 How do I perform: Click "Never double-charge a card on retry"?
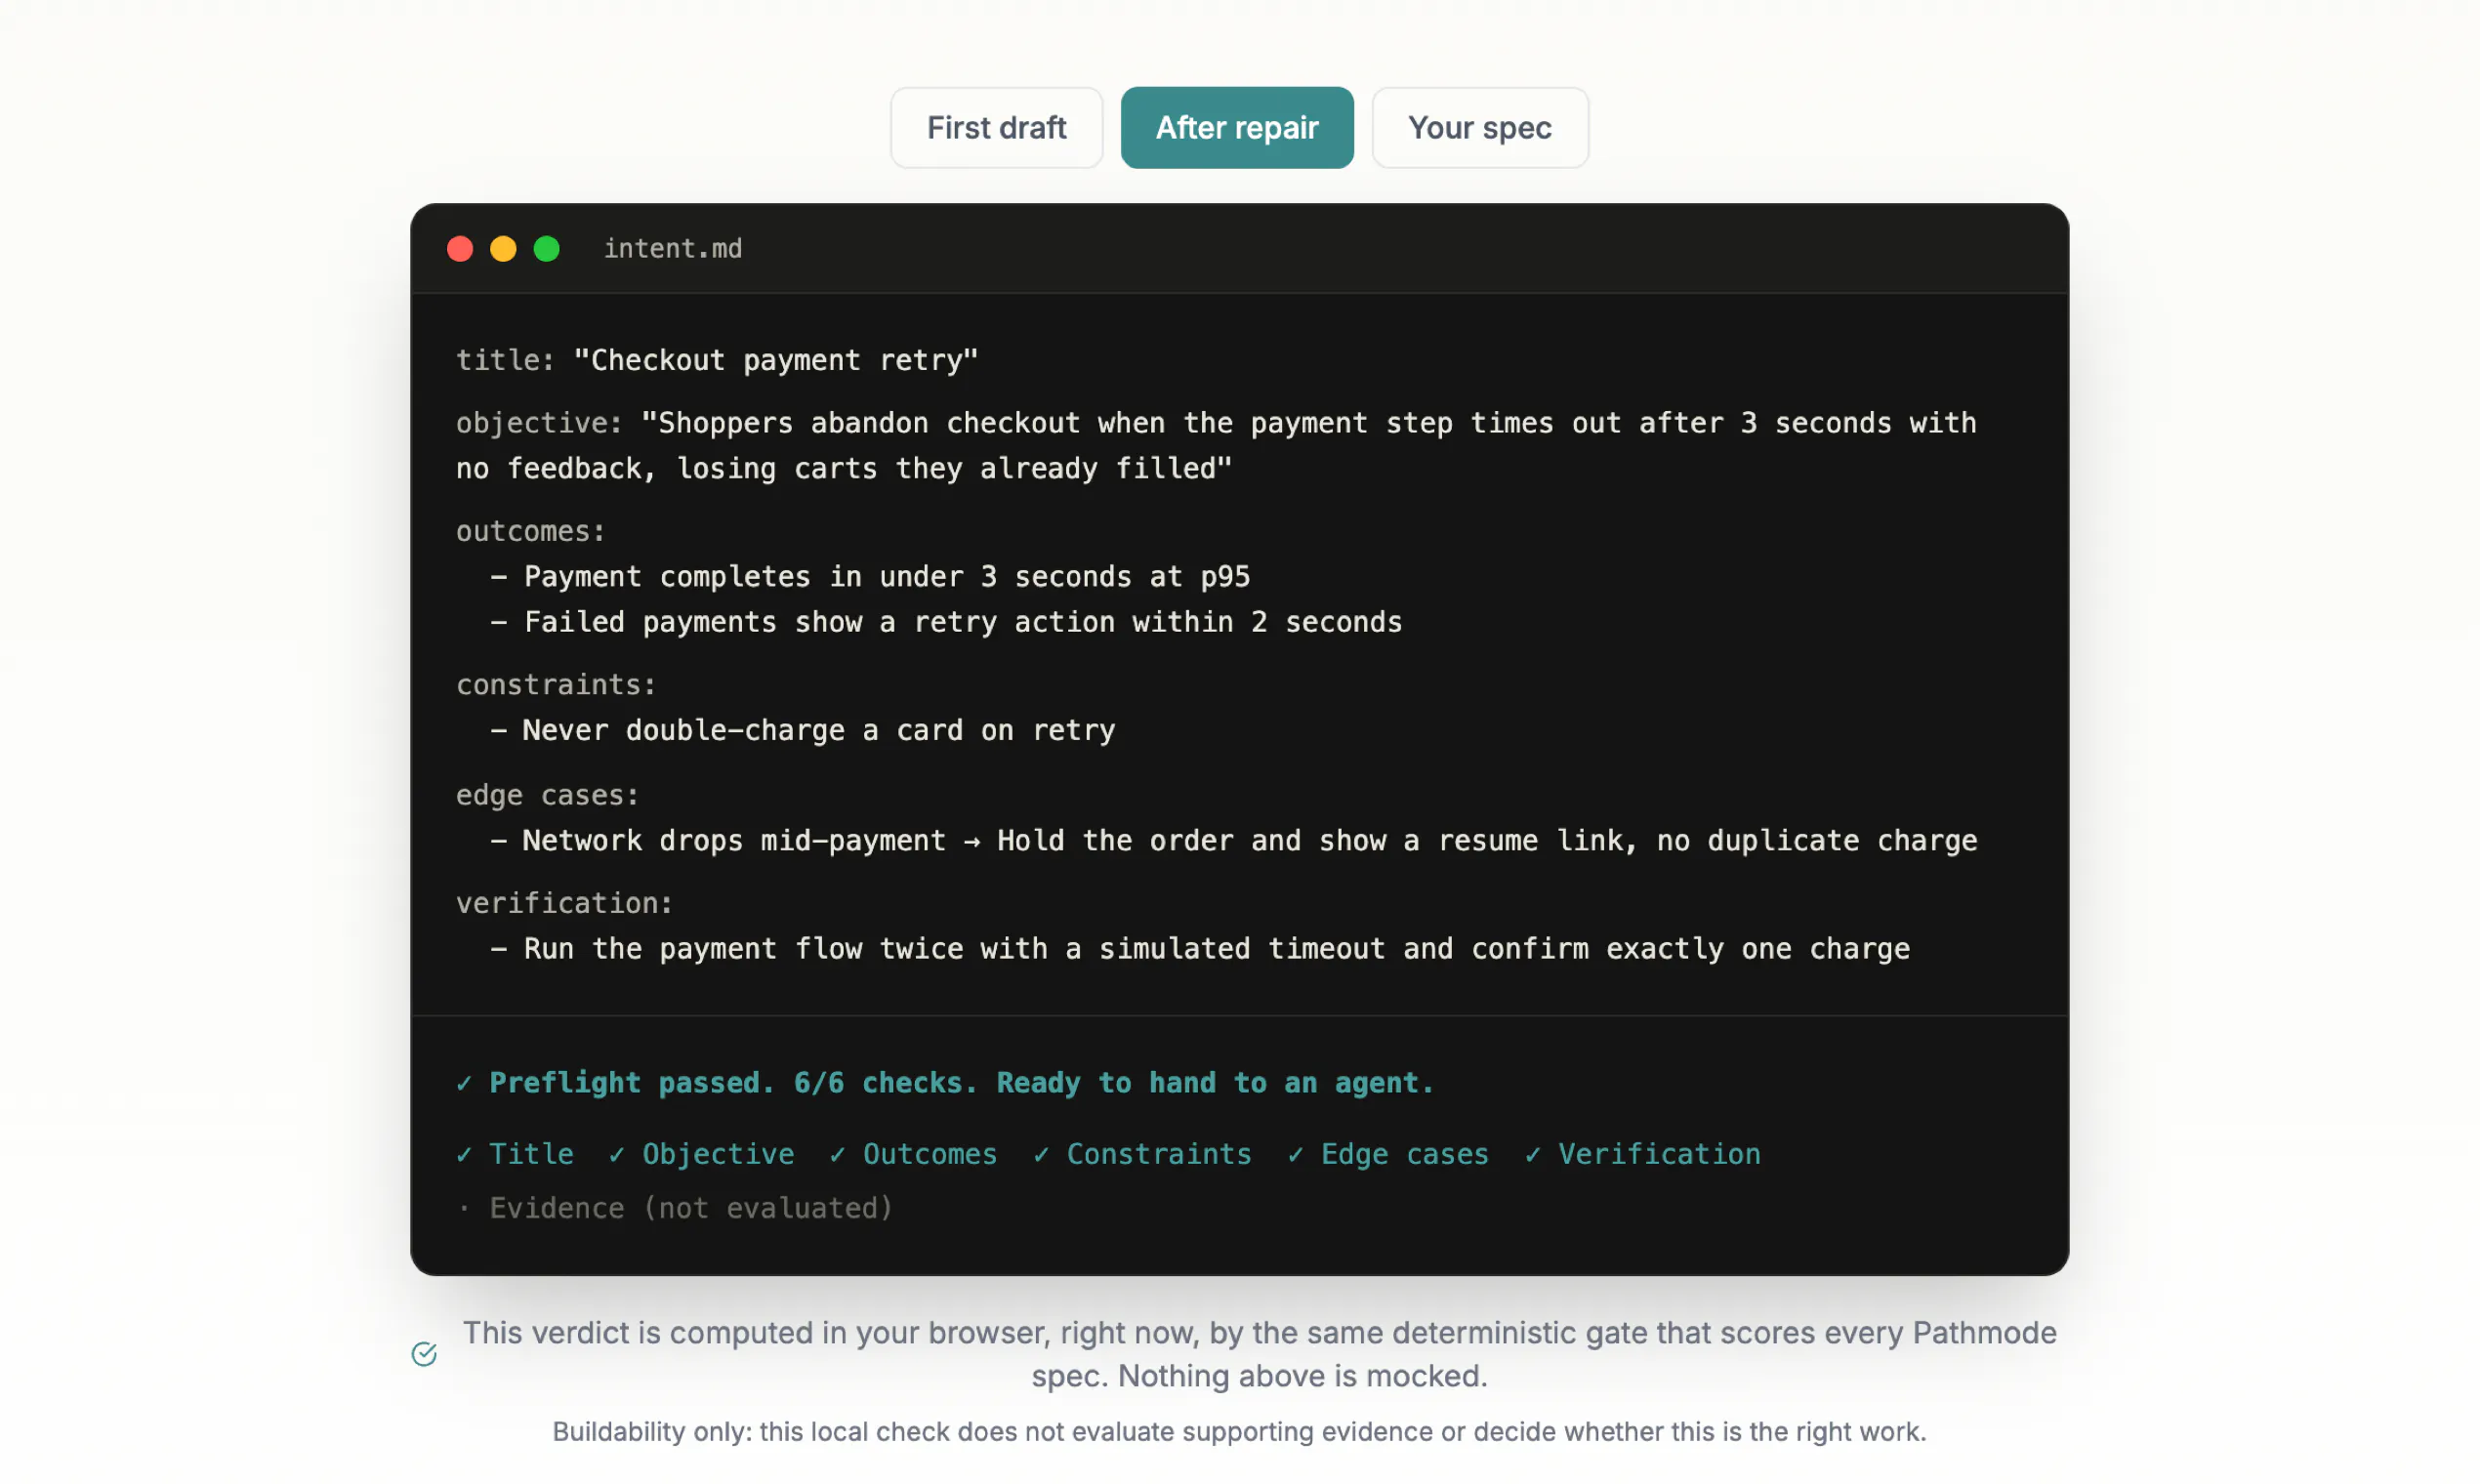pyautogui.click(x=802, y=731)
